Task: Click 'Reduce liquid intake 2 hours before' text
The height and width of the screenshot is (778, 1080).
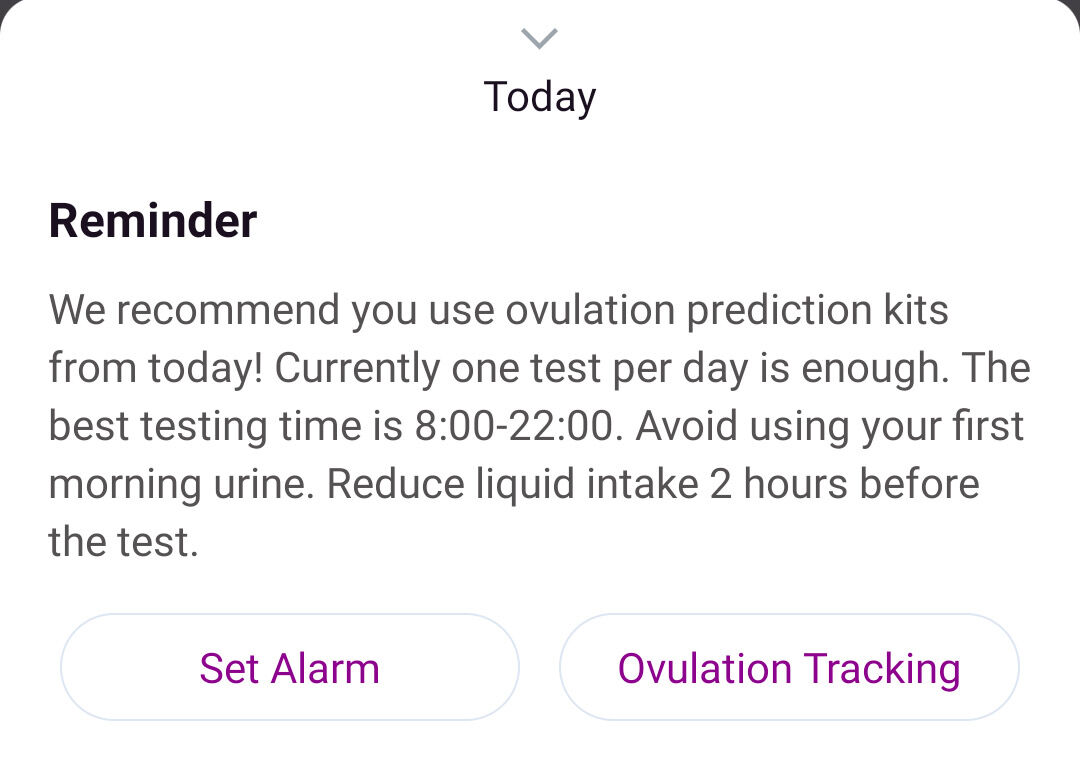Action: click(x=653, y=484)
